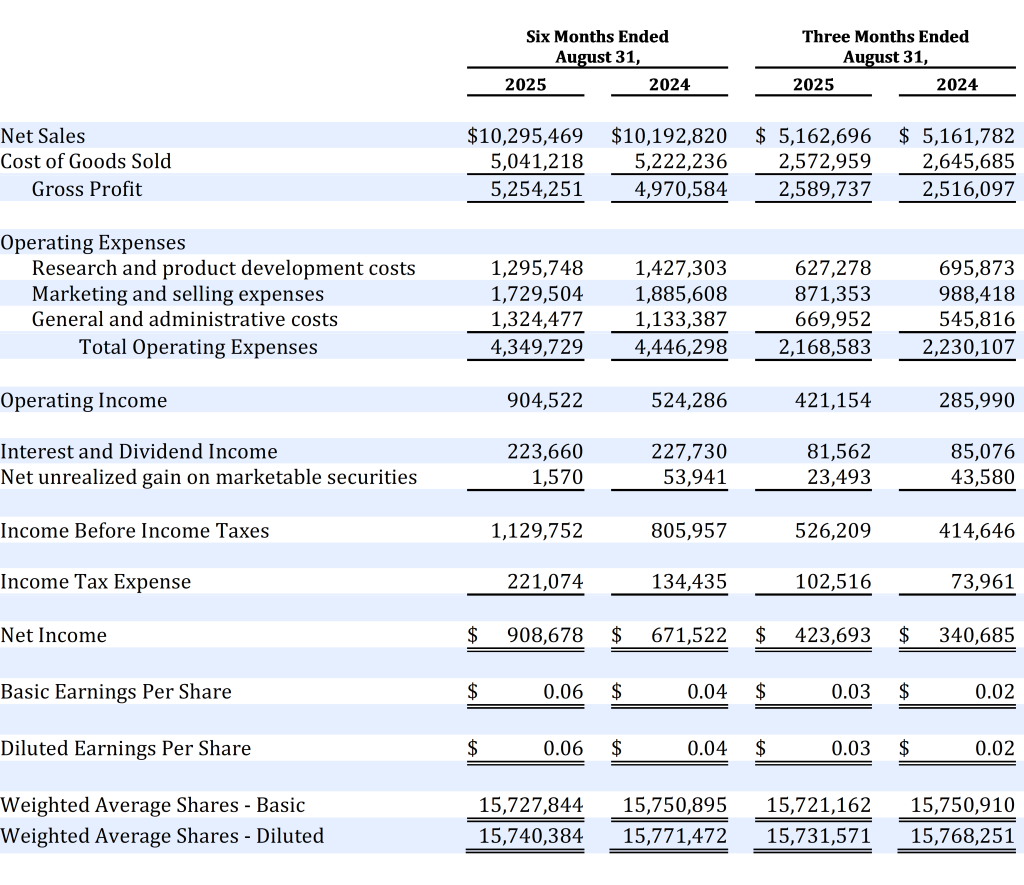The image size is (1024, 885).
Task: Select the Income Before Income Taxes label
Action: (135, 531)
